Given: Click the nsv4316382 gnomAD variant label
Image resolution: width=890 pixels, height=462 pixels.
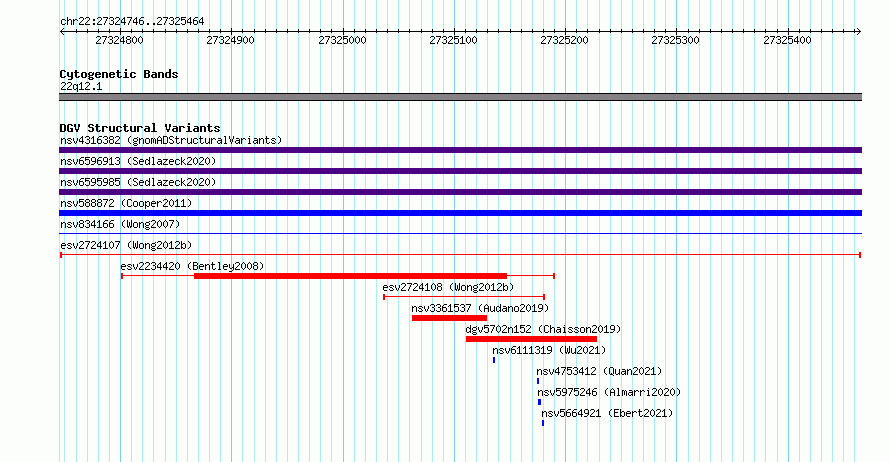Looking at the screenshot, I should 171,140.
